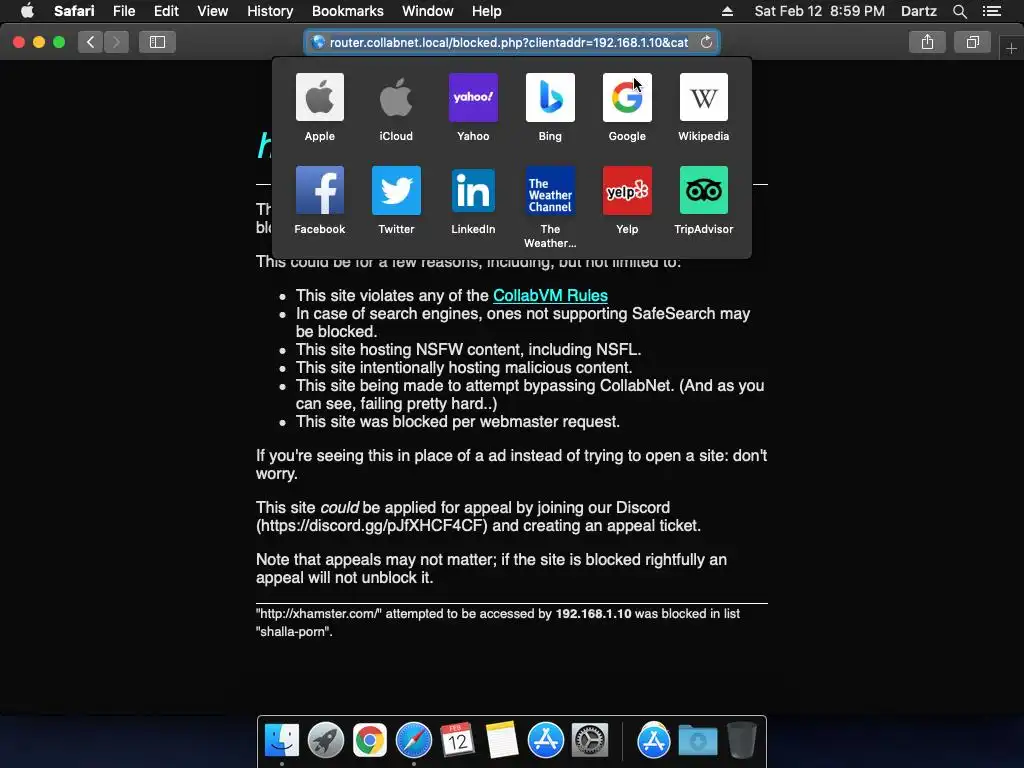The image size is (1024, 768).
Task: Open the Yelp favorite shortcut
Action: click(627, 190)
